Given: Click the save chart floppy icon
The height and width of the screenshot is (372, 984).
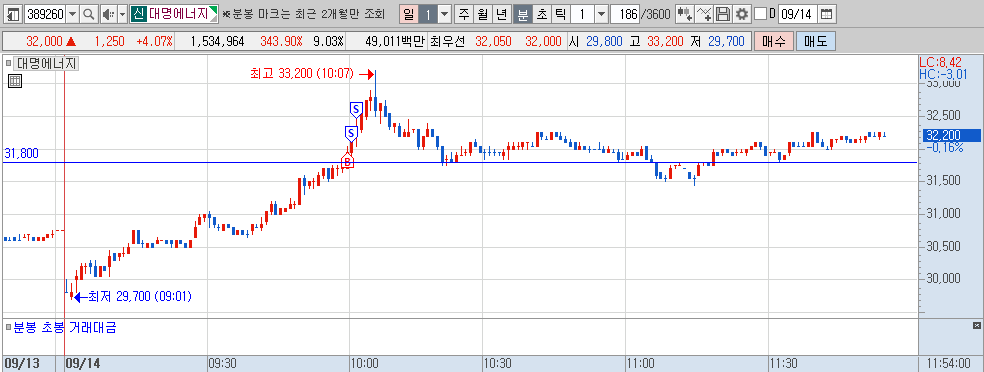Looking at the screenshot, I should [723, 14].
